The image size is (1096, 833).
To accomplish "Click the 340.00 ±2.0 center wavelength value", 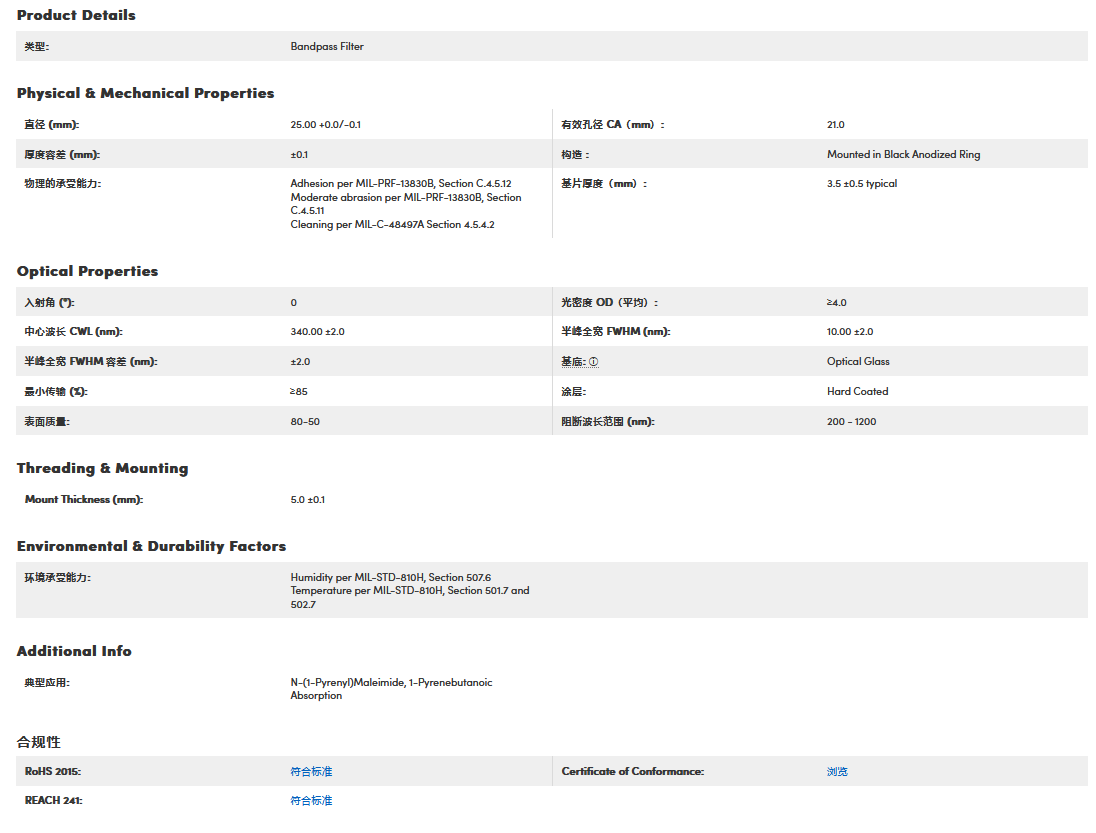I will 317,332.
